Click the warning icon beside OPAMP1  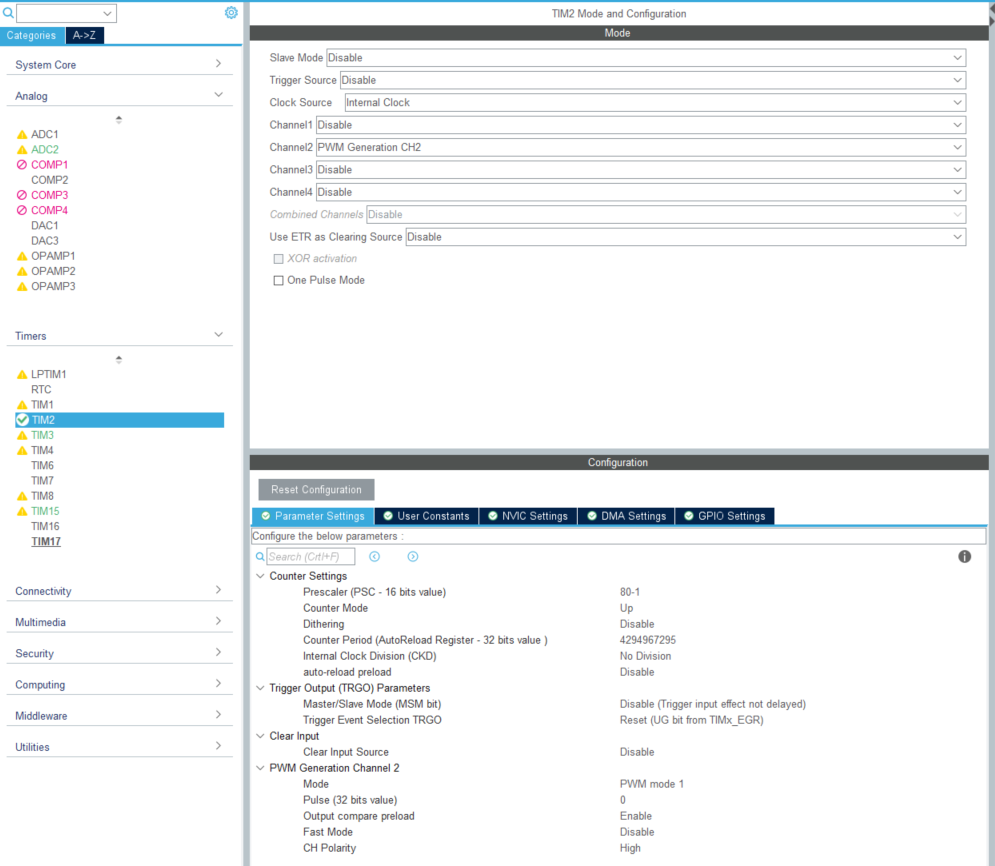pyautogui.click(x=22, y=256)
